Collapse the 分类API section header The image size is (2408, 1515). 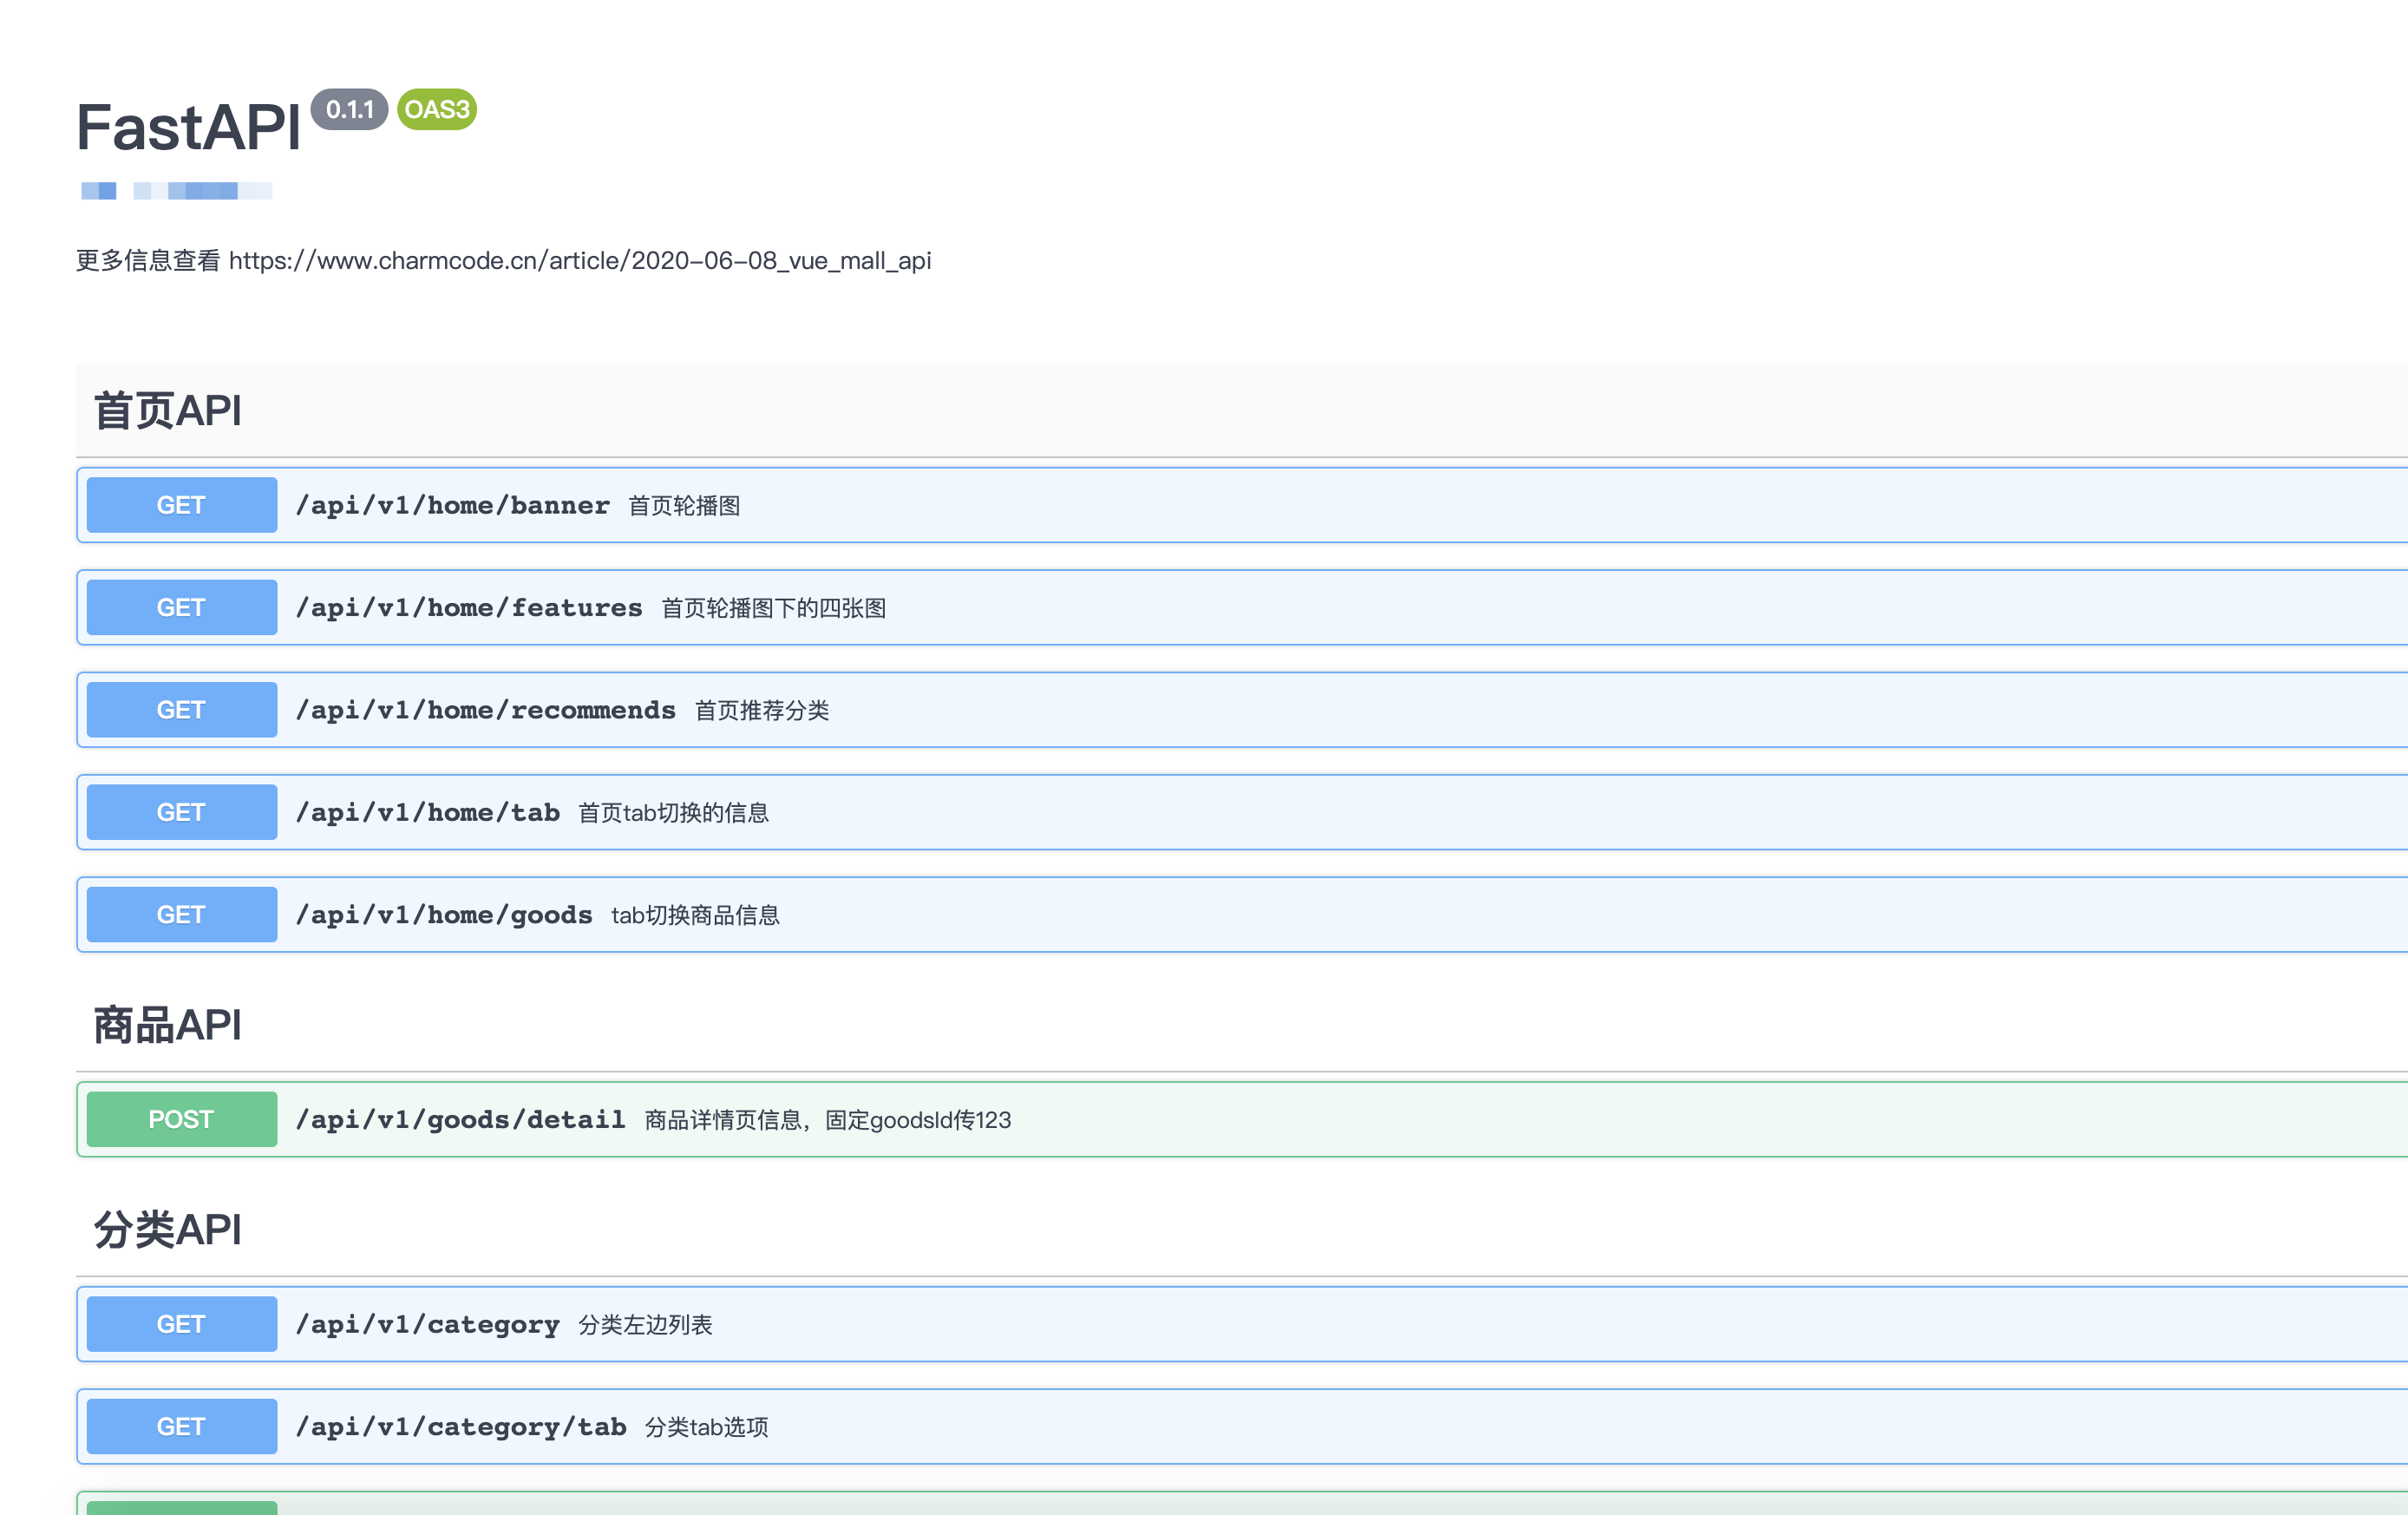[168, 1230]
